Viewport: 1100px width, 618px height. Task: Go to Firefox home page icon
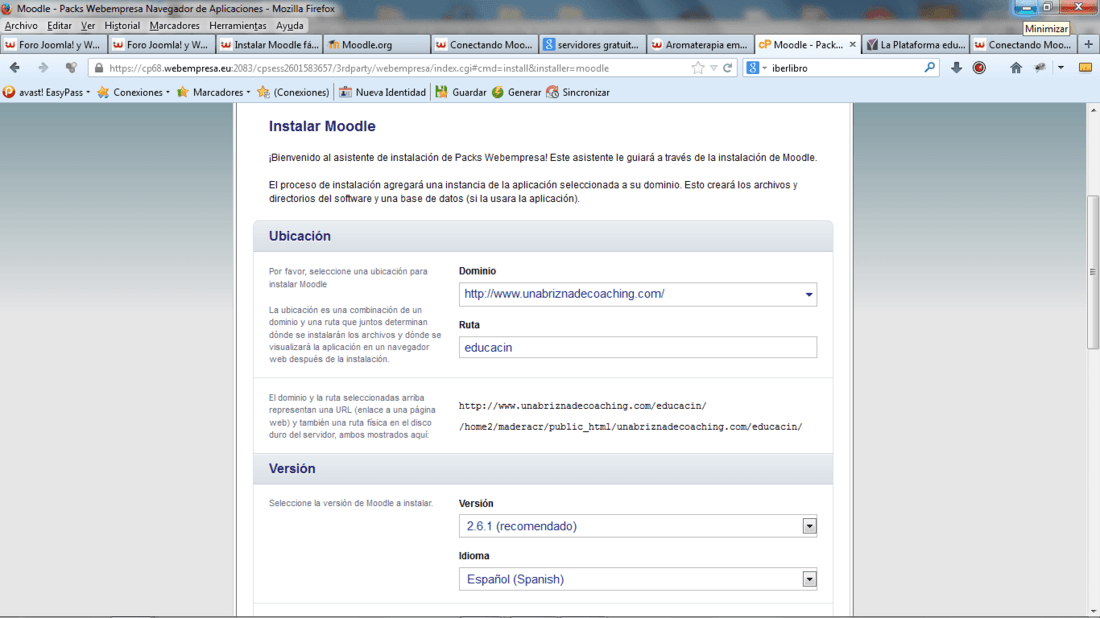tap(1016, 67)
